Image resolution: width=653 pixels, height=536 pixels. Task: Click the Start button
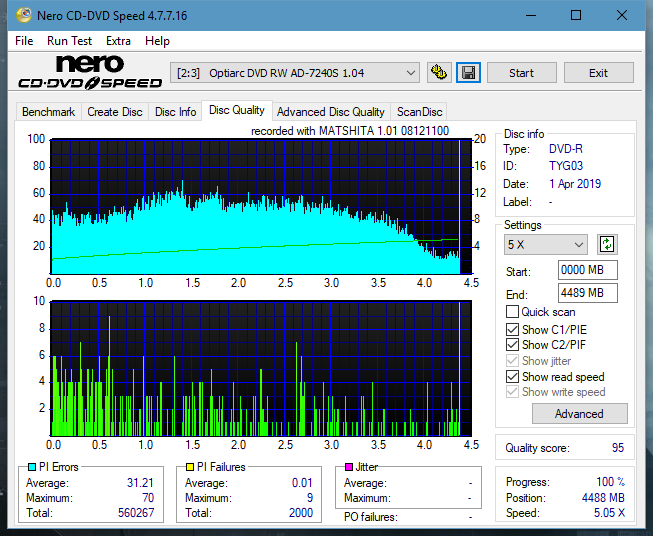click(x=521, y=73)
